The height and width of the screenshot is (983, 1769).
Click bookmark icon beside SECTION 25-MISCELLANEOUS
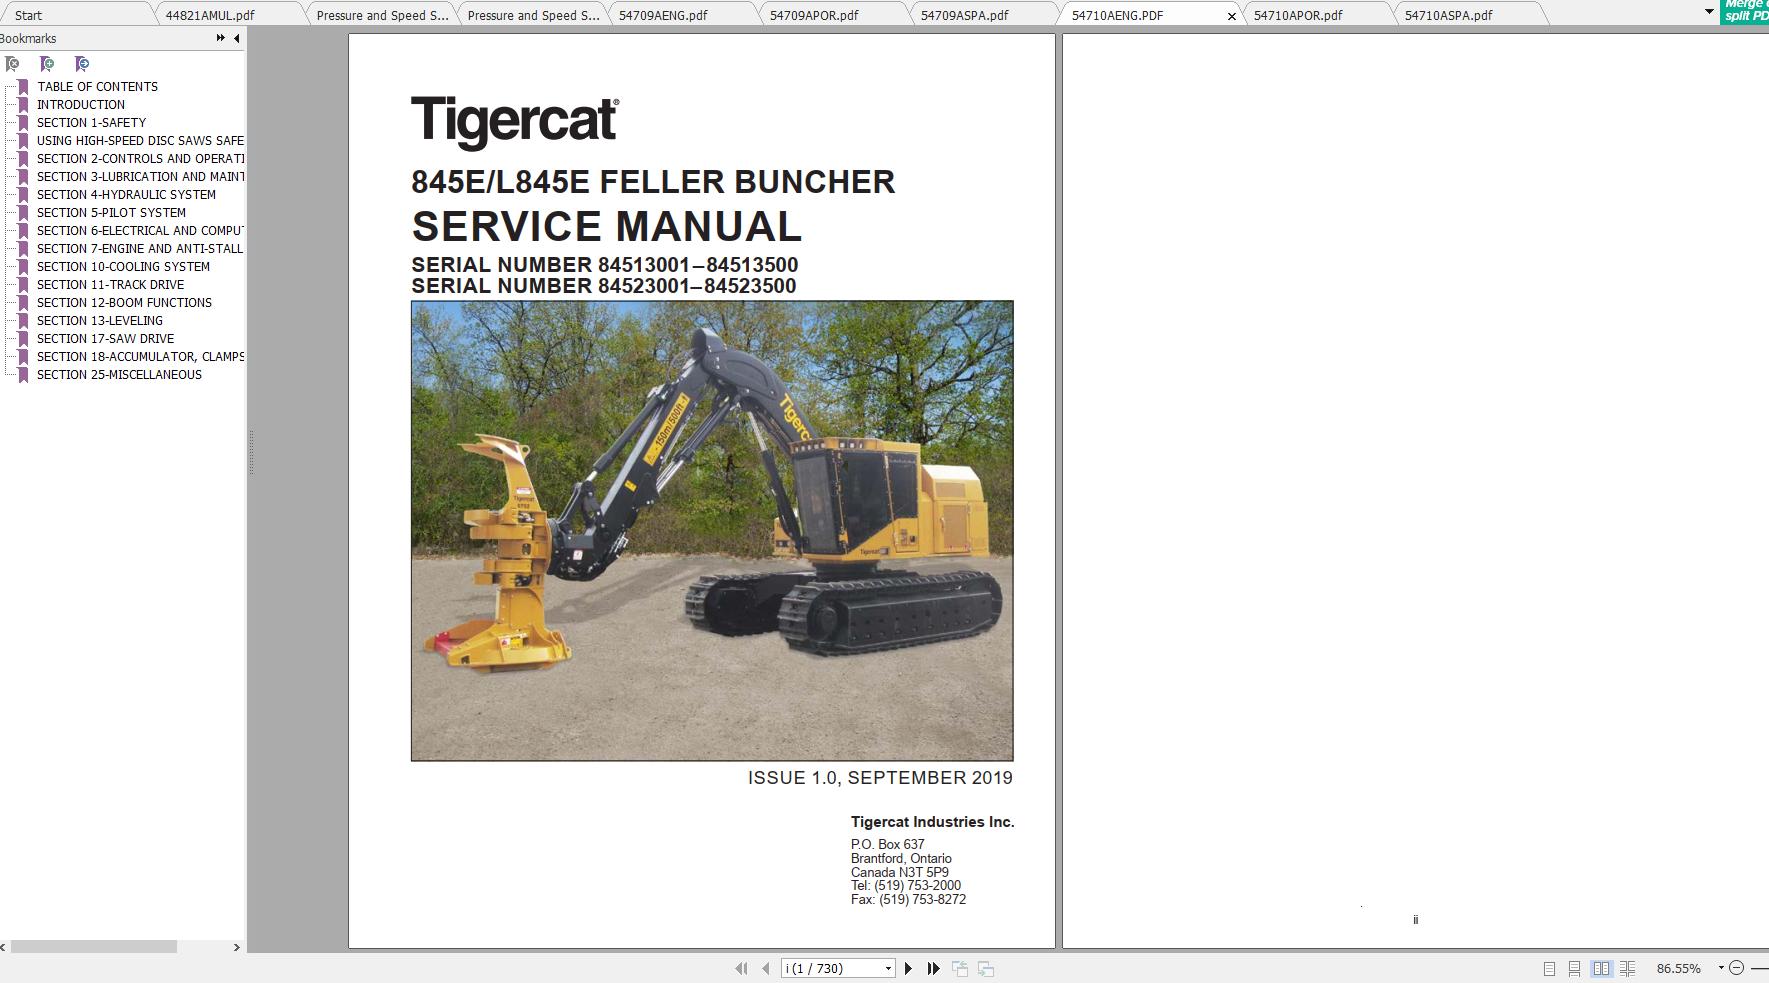[23, 375]
